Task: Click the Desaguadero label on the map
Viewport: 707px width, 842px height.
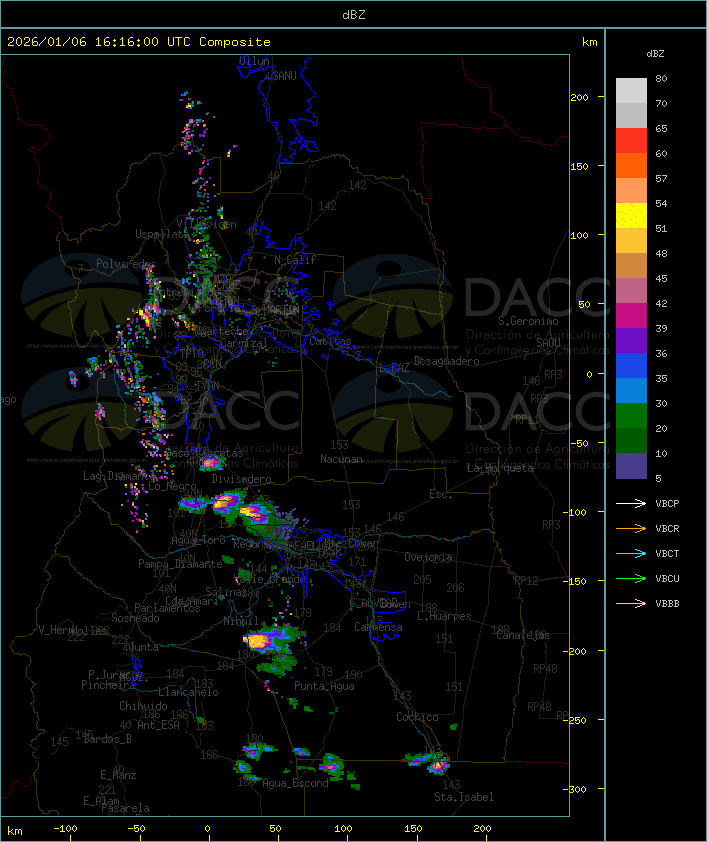Action: 447,361
